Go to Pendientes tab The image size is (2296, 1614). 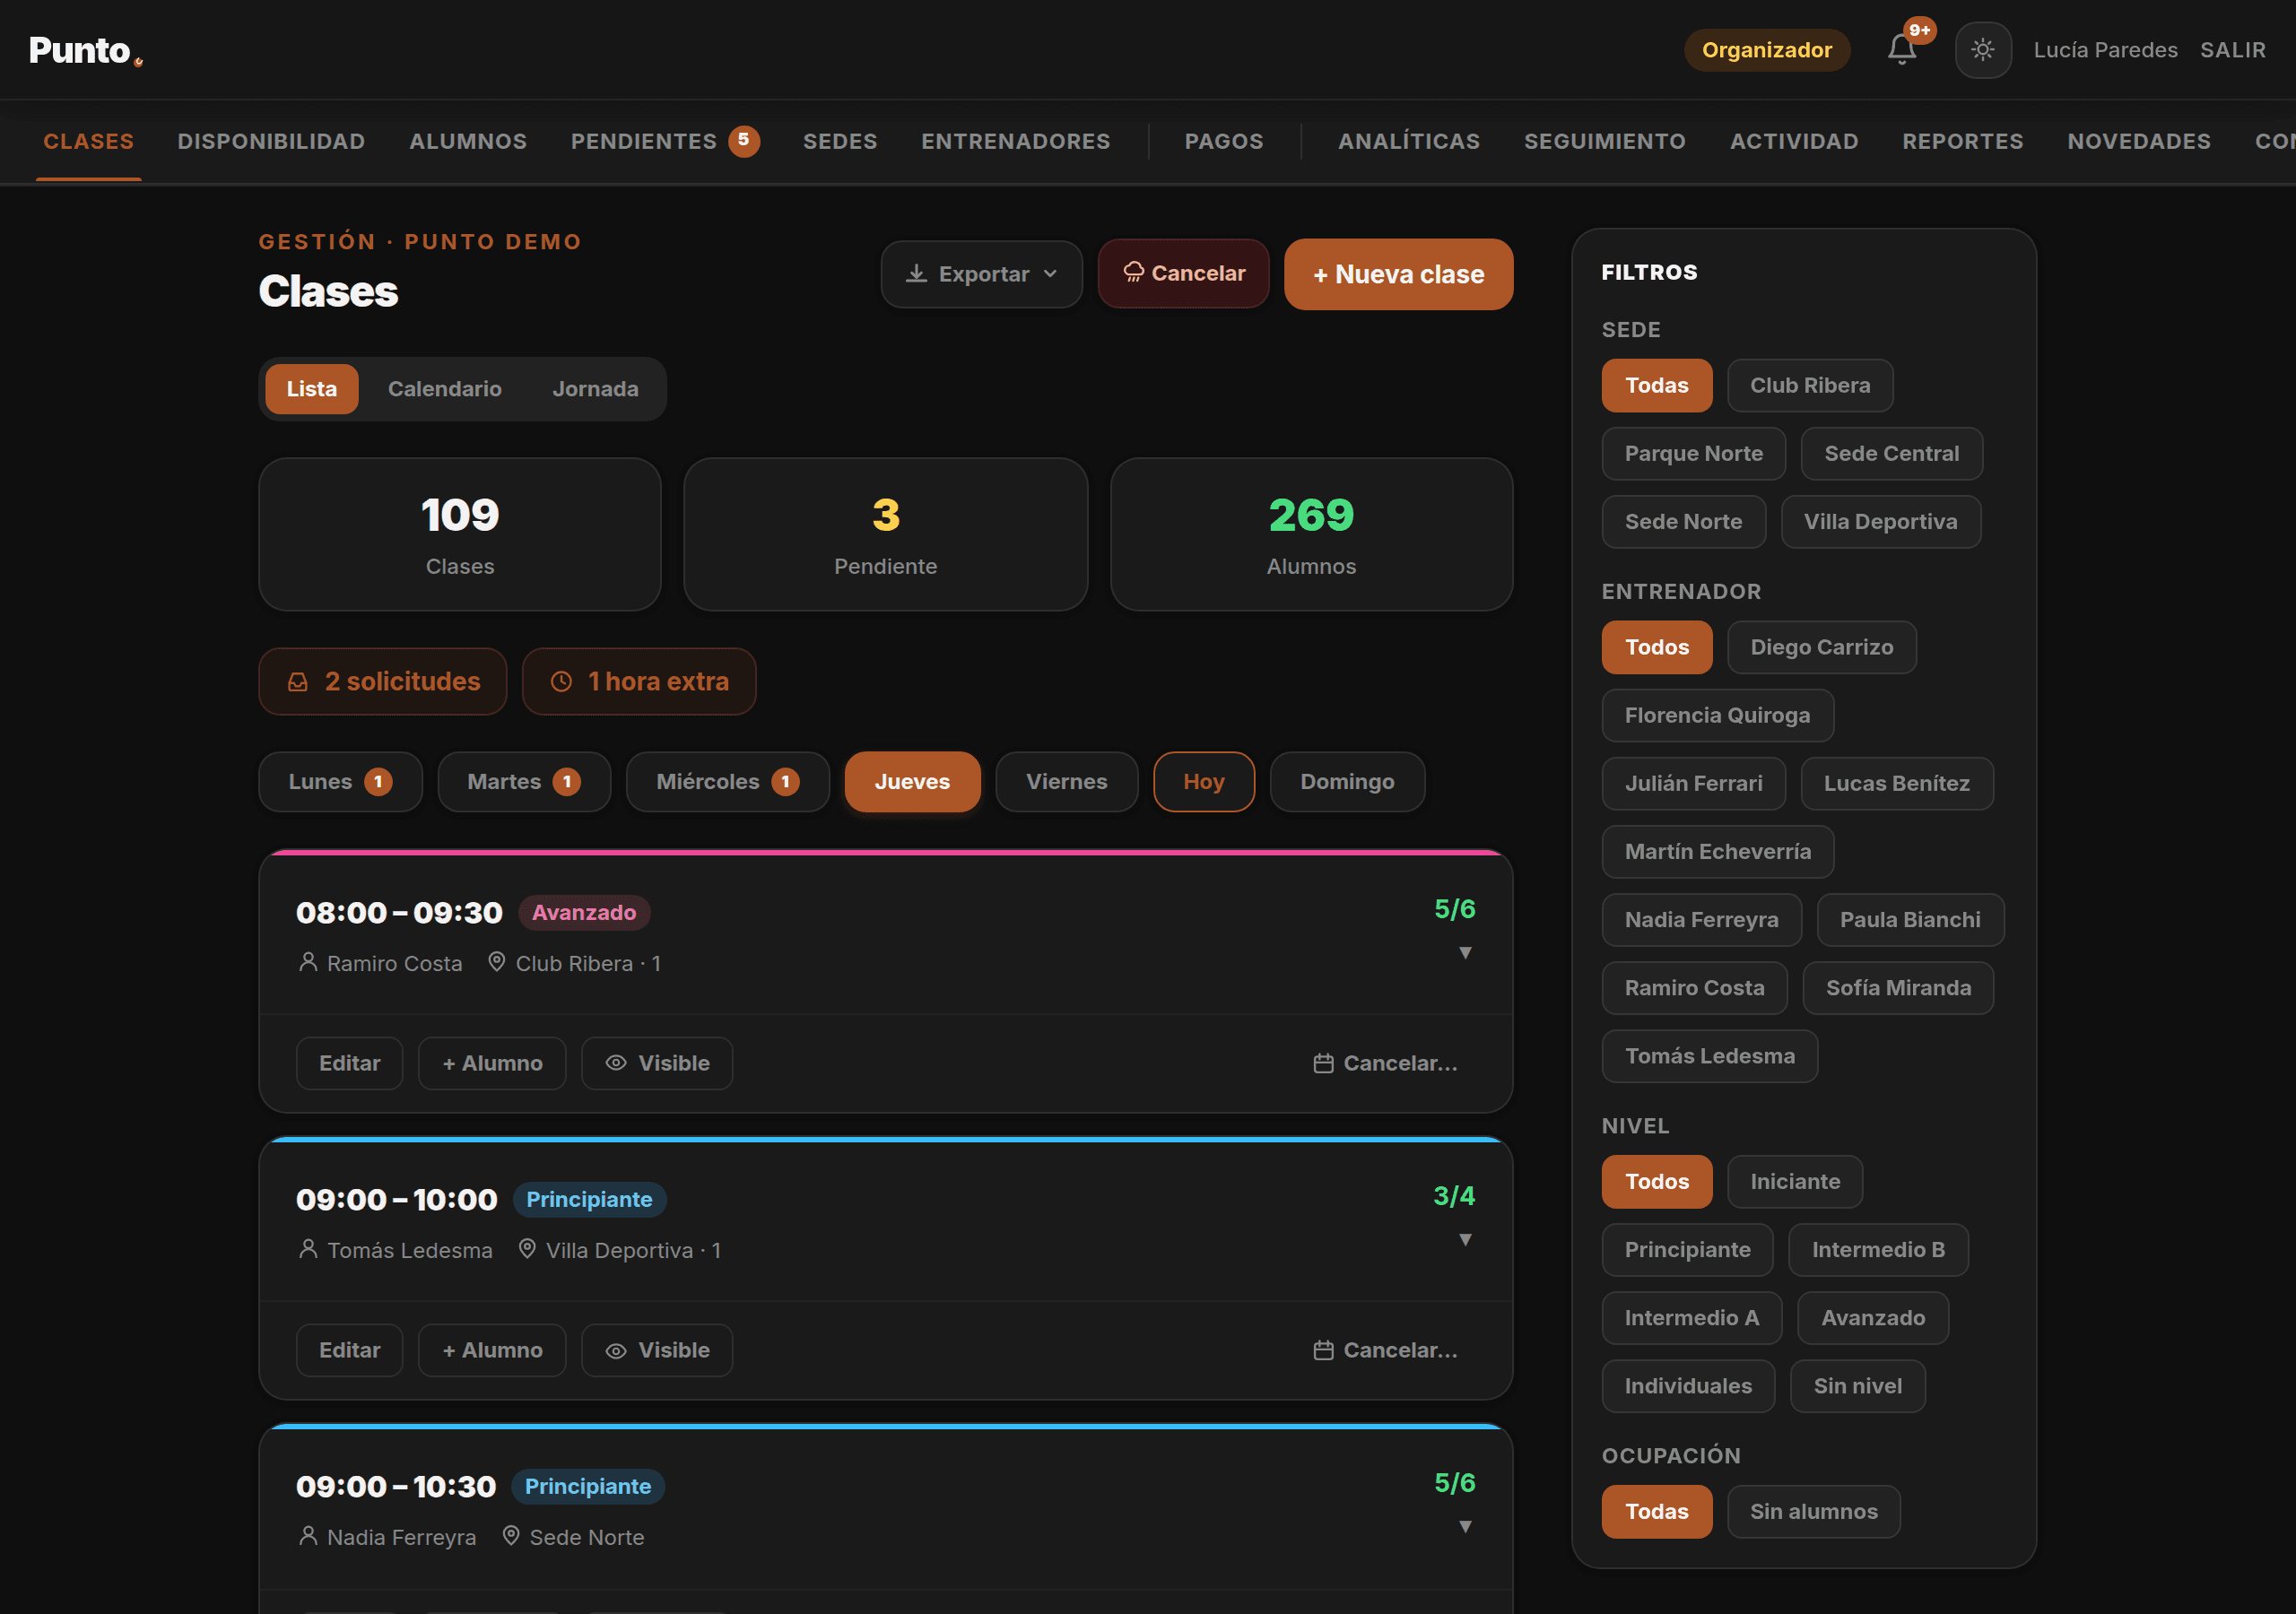point(665,141)
